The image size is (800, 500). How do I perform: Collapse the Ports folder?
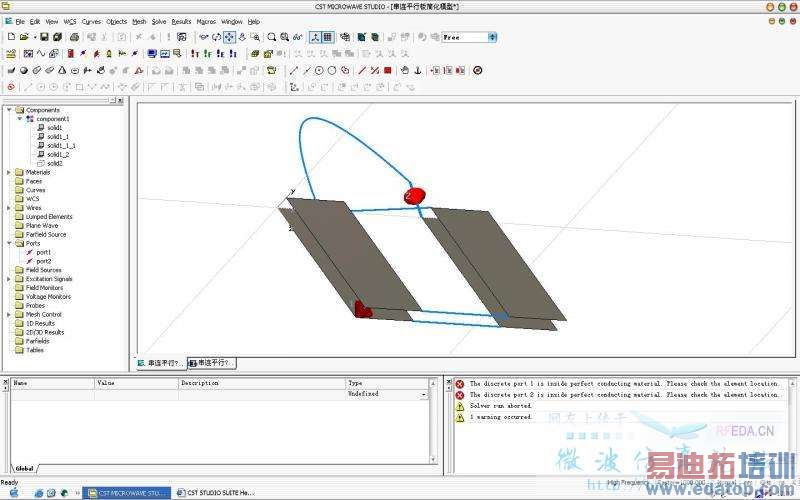pyautogui.click(x=9, y=243)
